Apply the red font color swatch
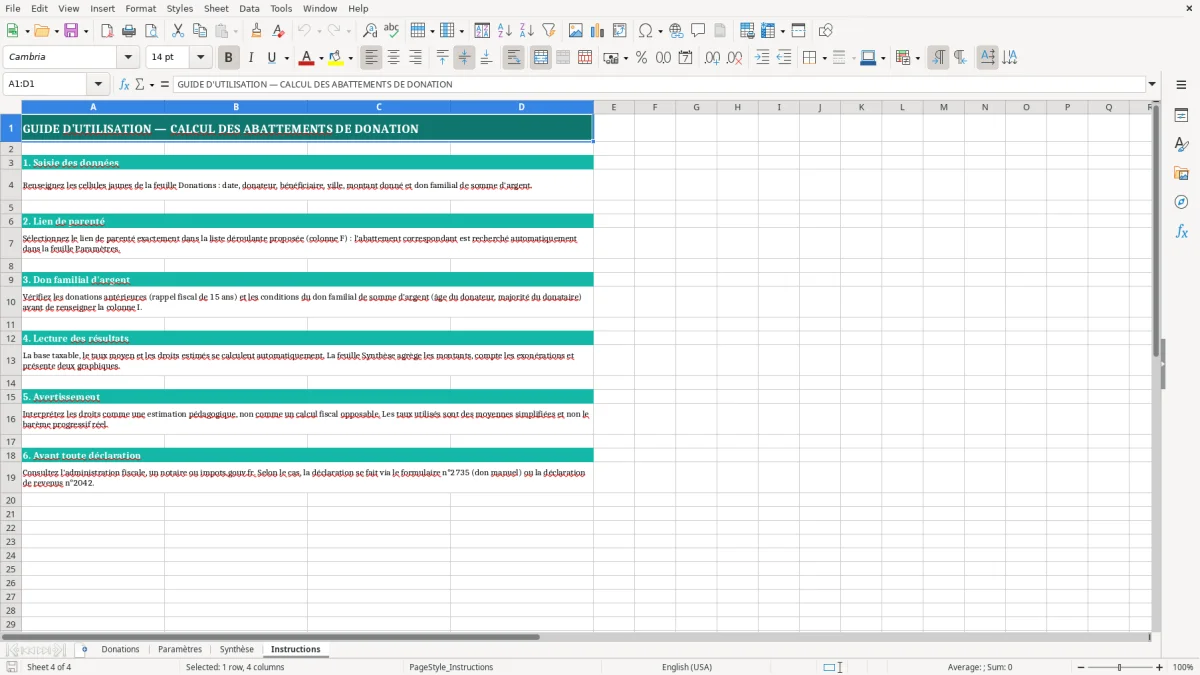Image resolution: width=1200 pixels, height=675 pixels. click(x=307, y=57)
